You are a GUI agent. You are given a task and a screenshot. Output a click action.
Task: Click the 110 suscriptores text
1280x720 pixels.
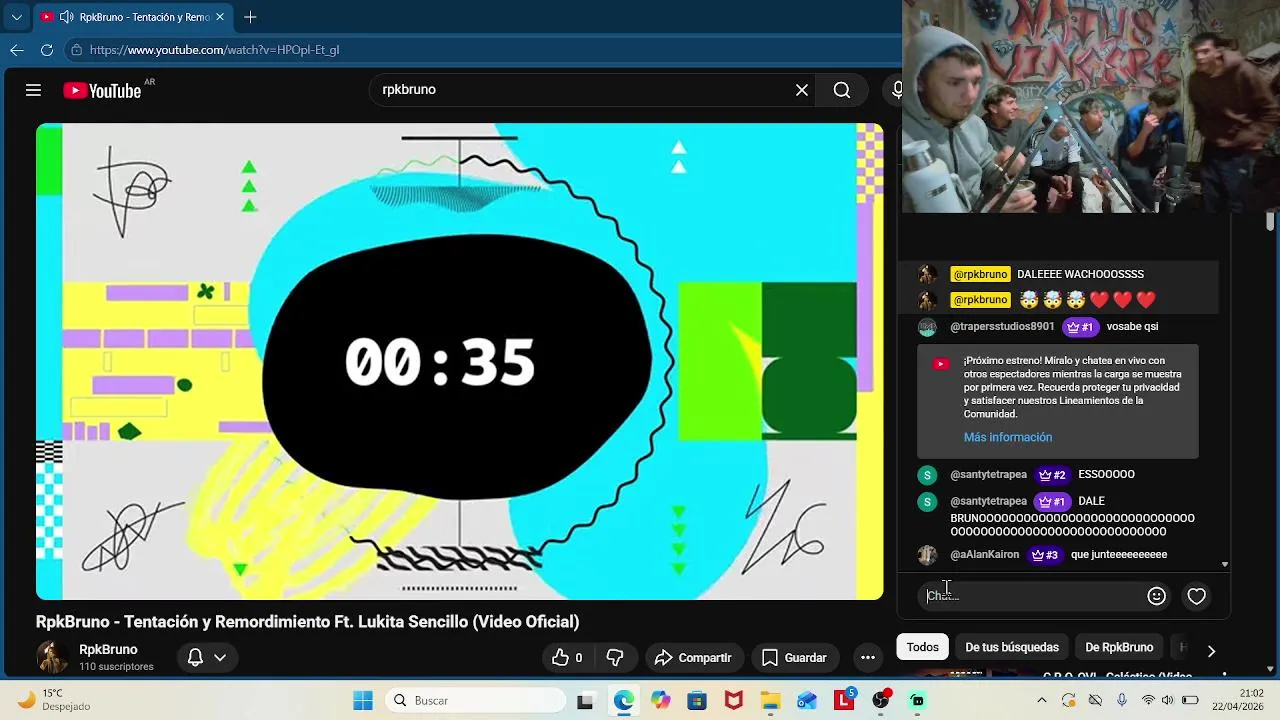(116, 667)
